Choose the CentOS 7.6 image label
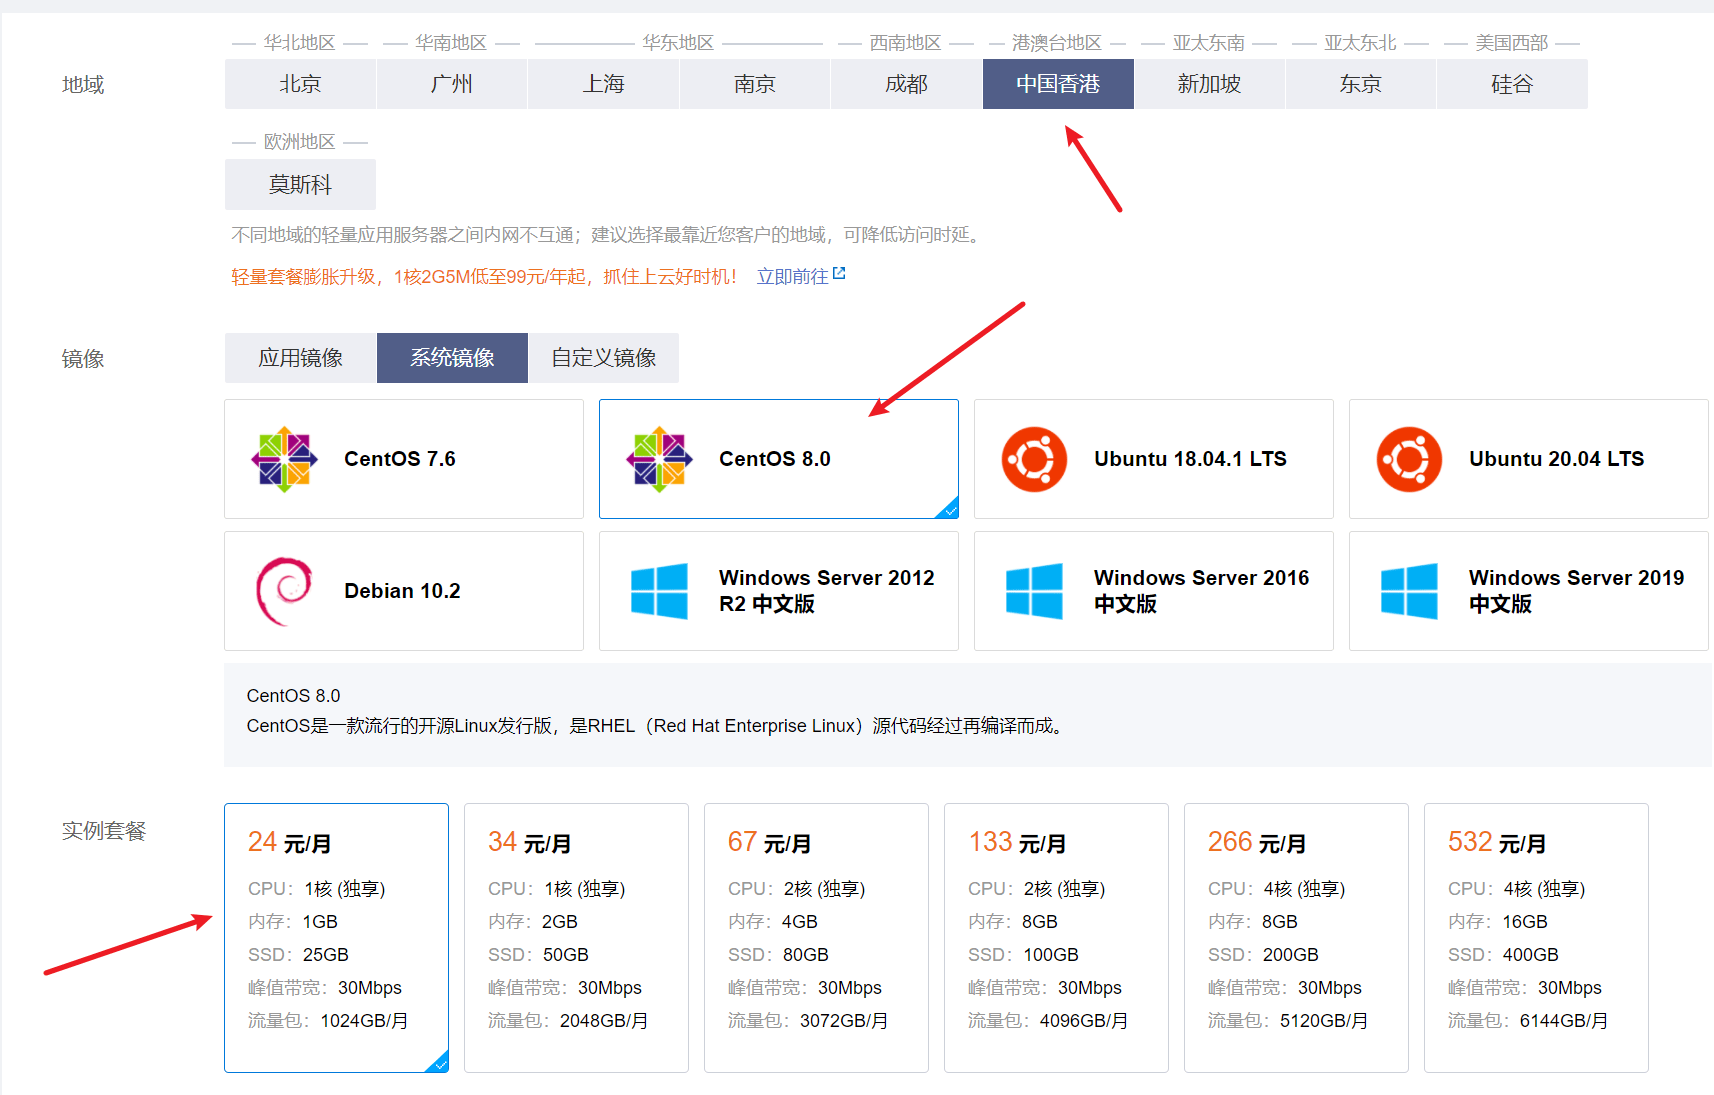The height and width of the screenshot is (1095, 1714). tap(400, 459)
